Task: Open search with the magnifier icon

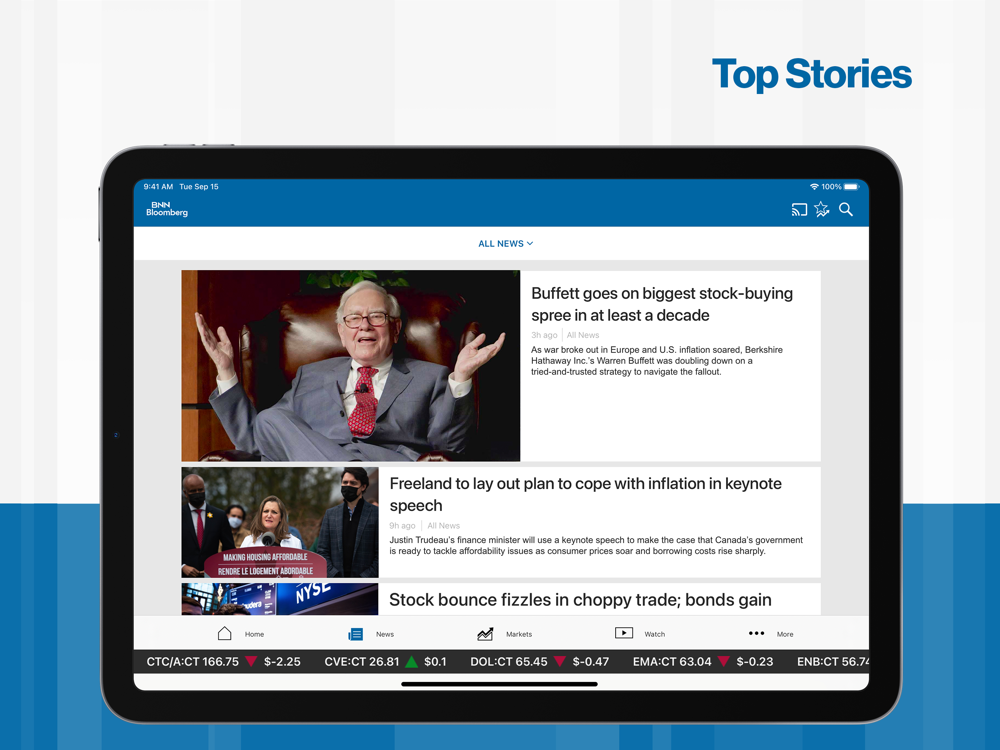Action: (x=846, y=209)
